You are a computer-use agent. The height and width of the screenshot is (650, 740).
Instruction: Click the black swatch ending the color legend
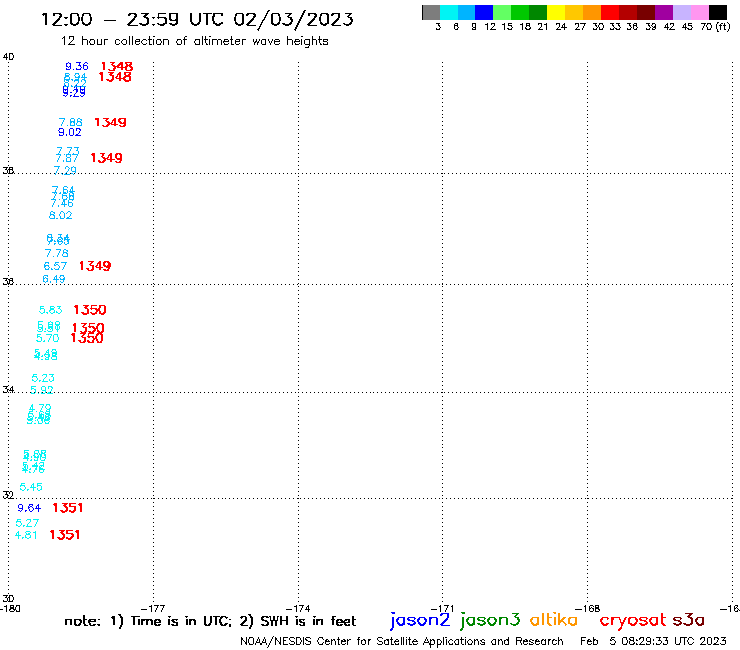tap(718, 12)
